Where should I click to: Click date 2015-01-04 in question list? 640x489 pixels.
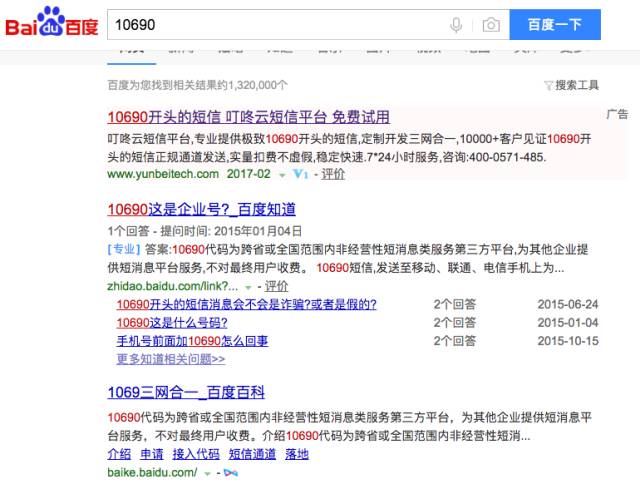tap(568, 323)
